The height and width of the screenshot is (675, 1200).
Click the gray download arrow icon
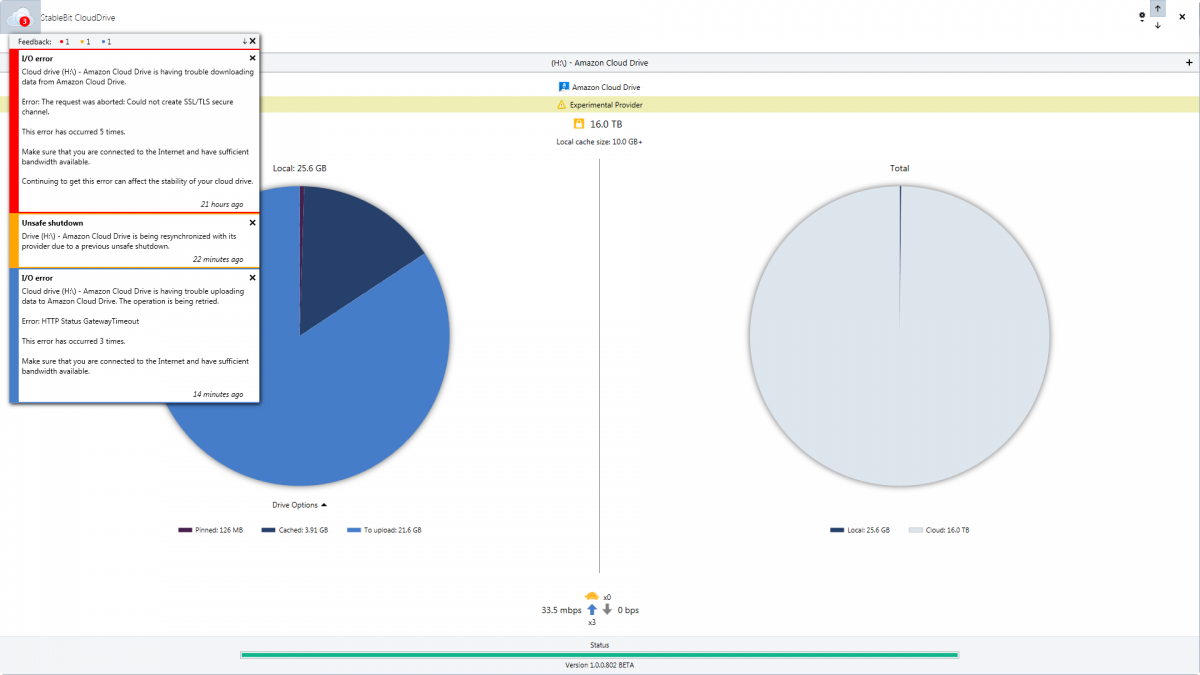click(607, 609)
